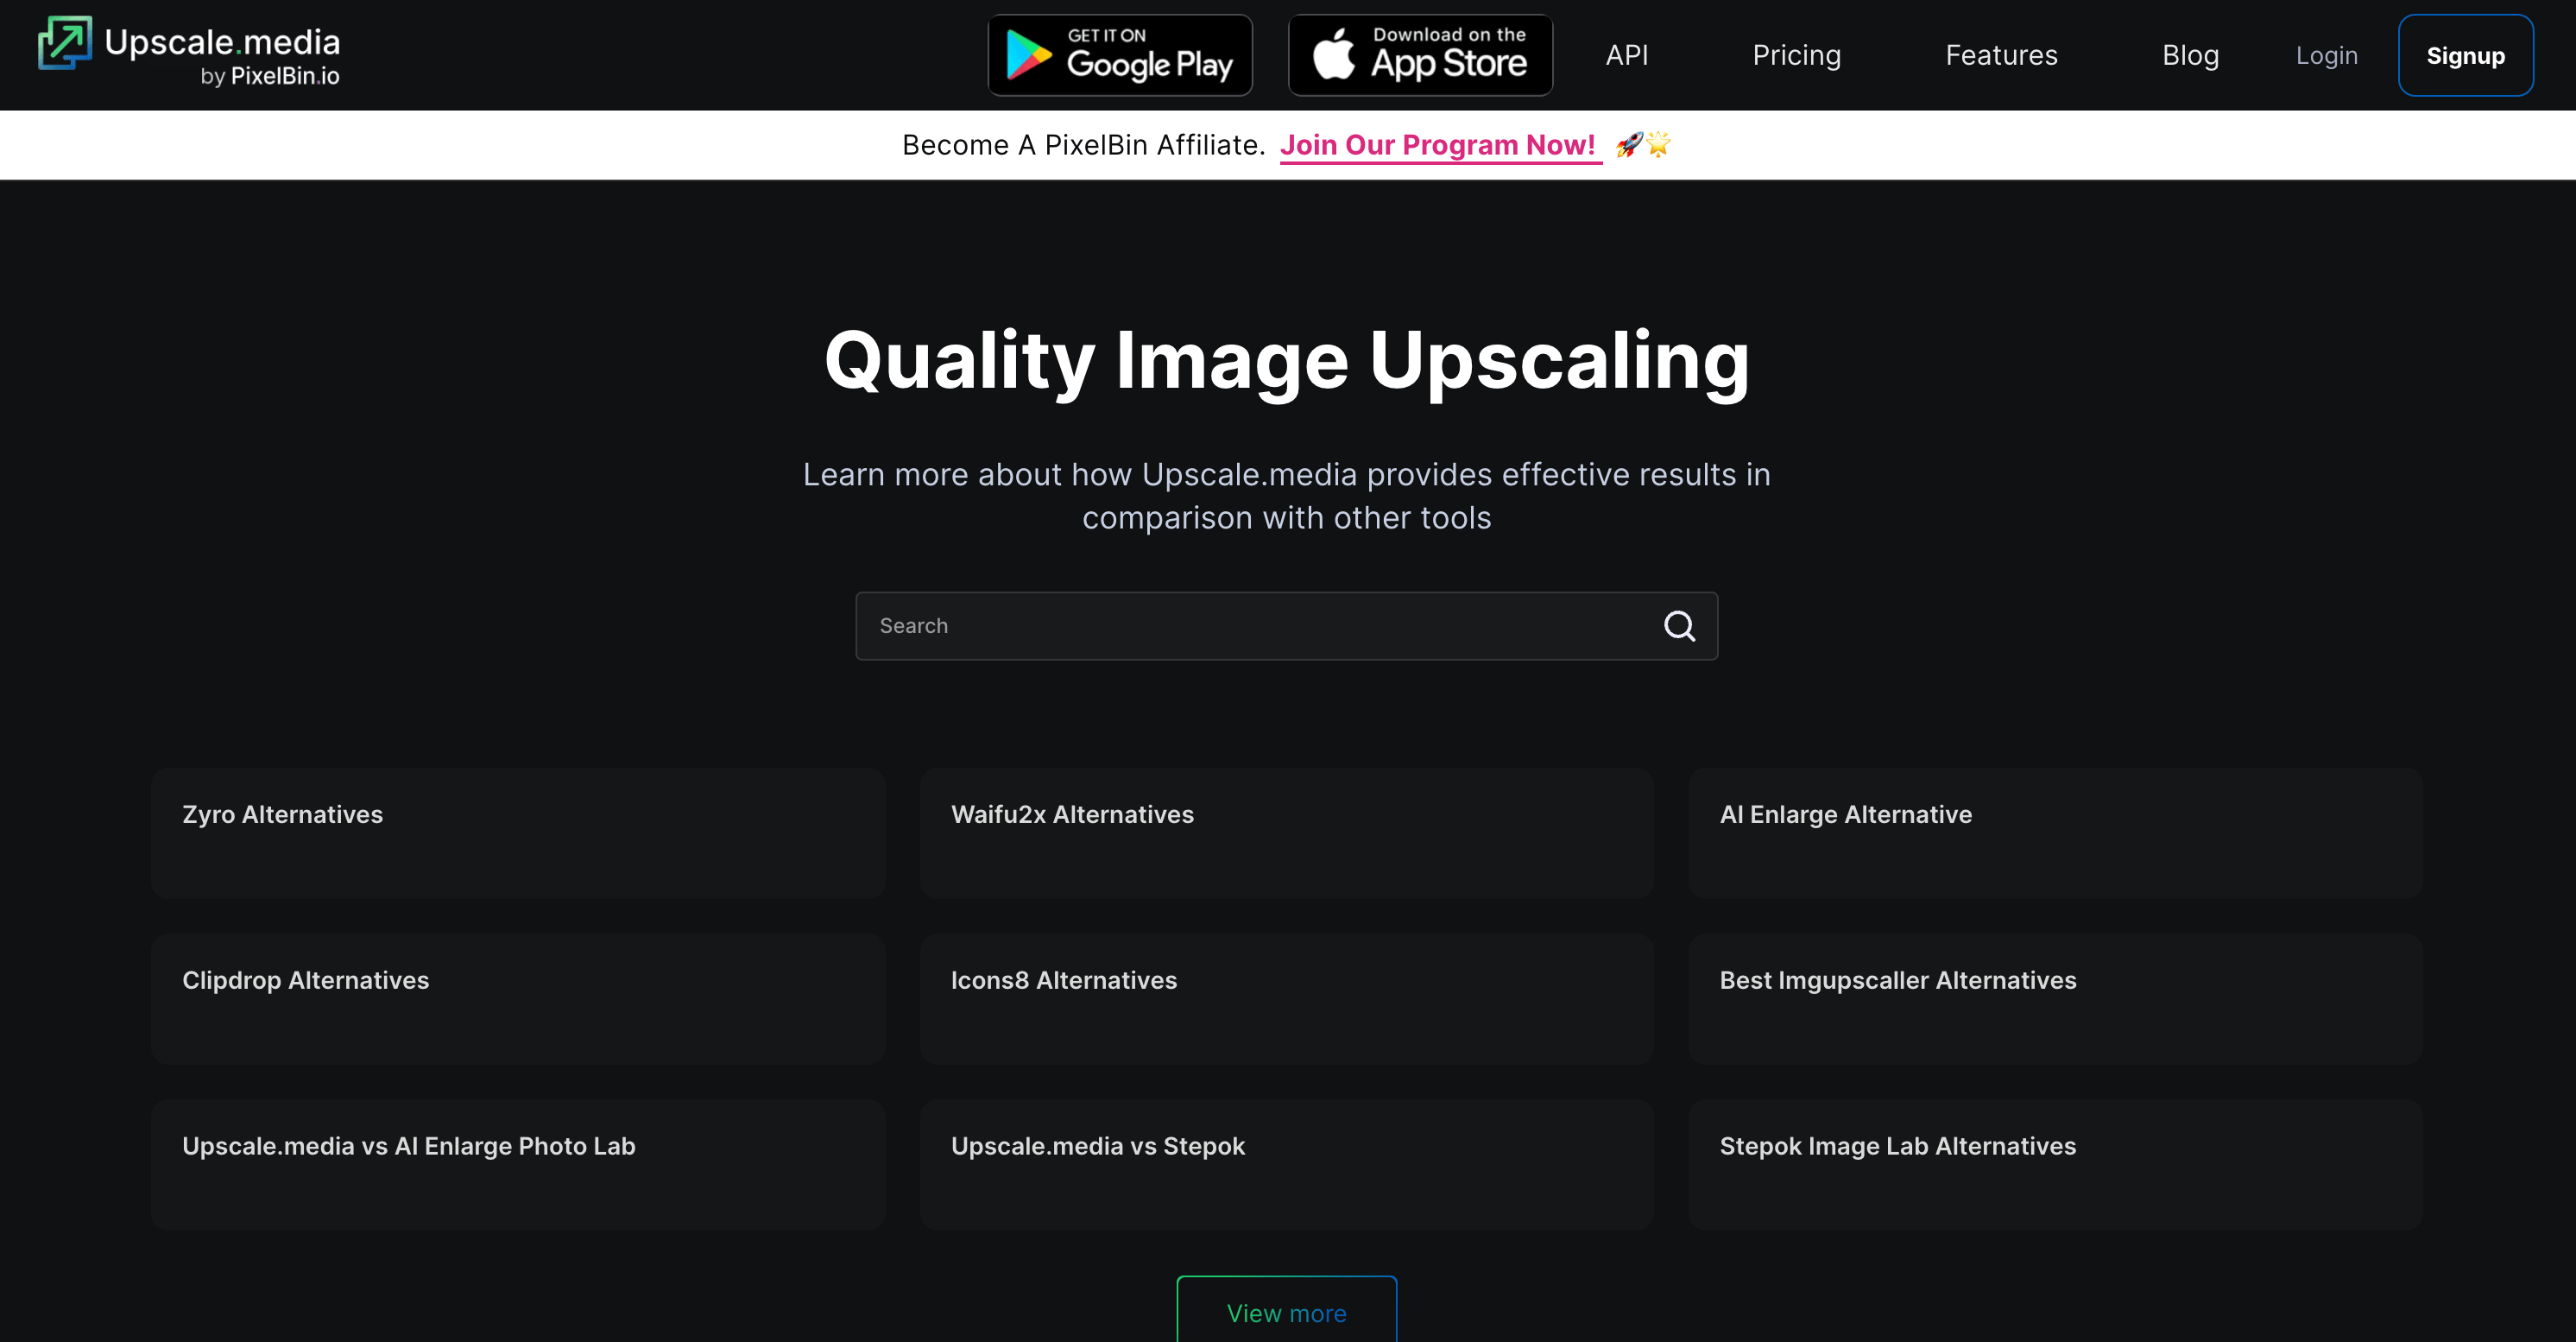Open the Icons8 Alternatives card

click(x=1286, y=998)
